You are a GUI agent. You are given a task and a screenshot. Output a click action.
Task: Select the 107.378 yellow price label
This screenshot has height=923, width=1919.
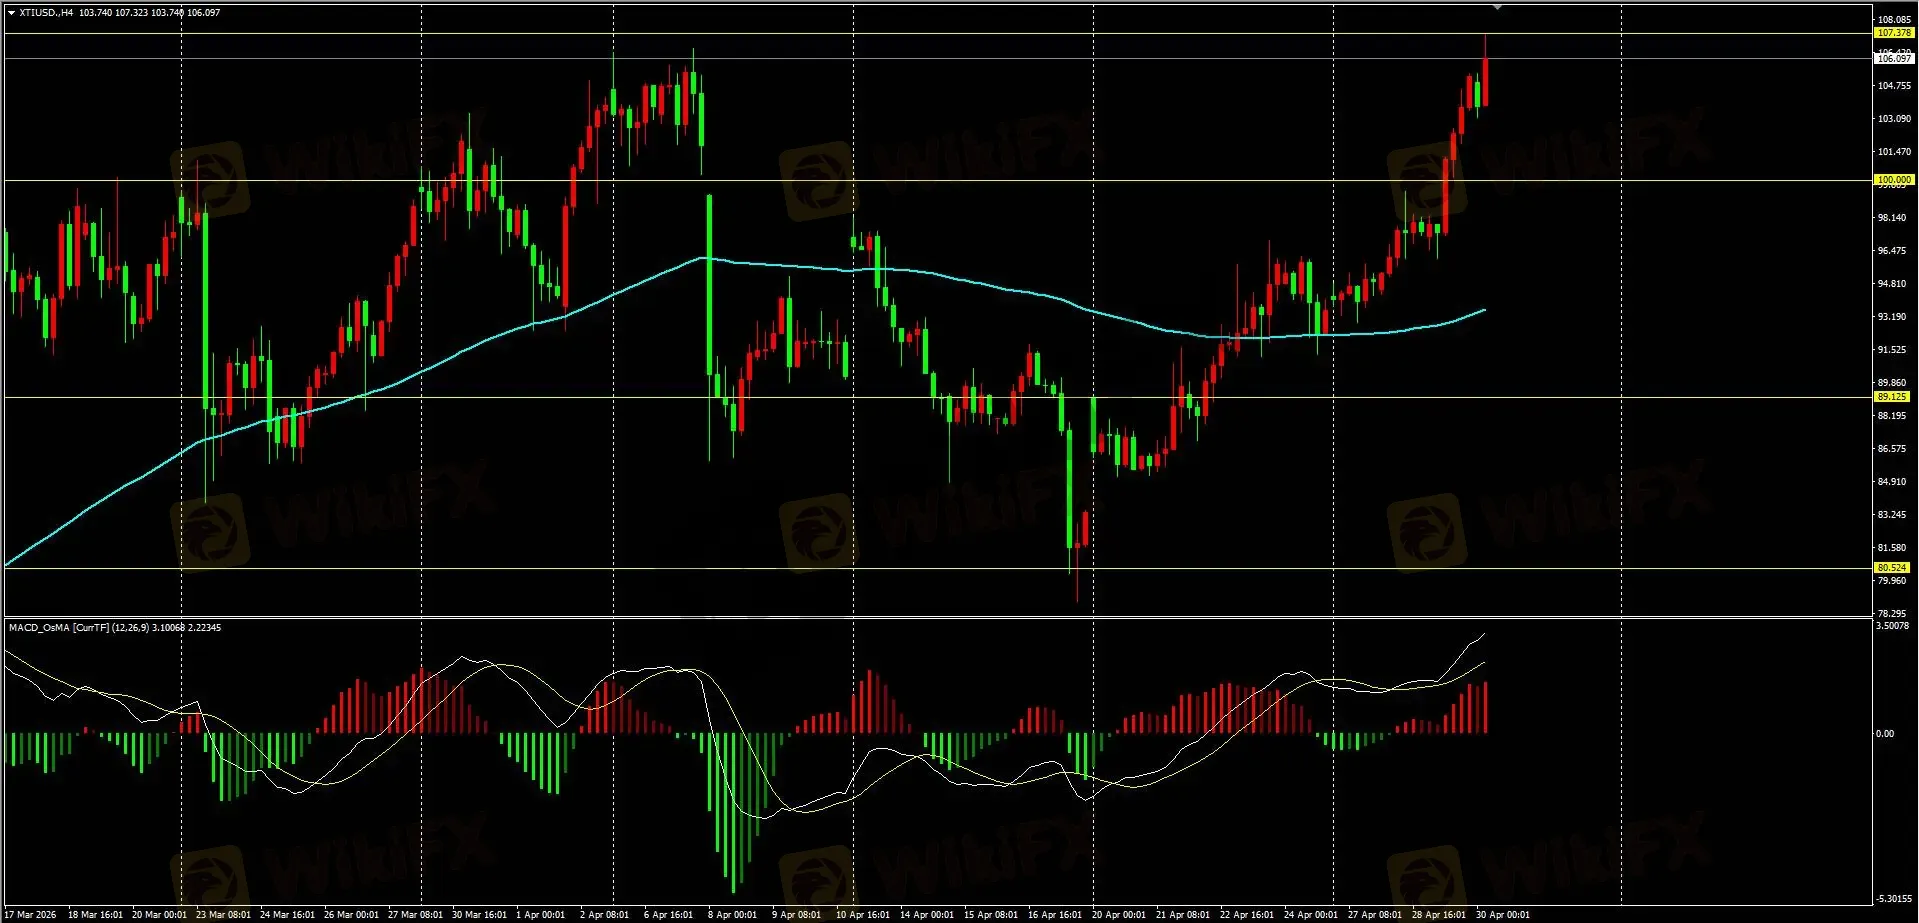(x=1893, y=33)
